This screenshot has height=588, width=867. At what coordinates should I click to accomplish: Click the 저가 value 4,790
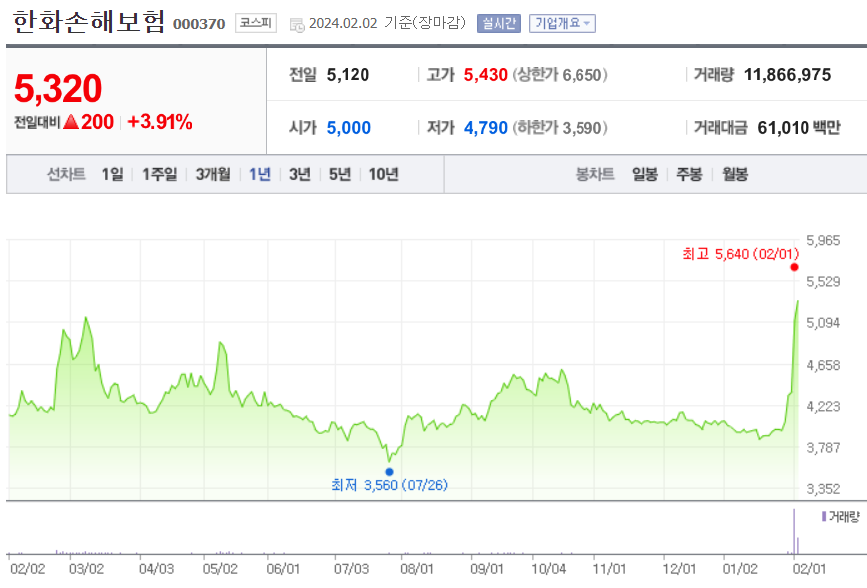(x=485, y=128)
